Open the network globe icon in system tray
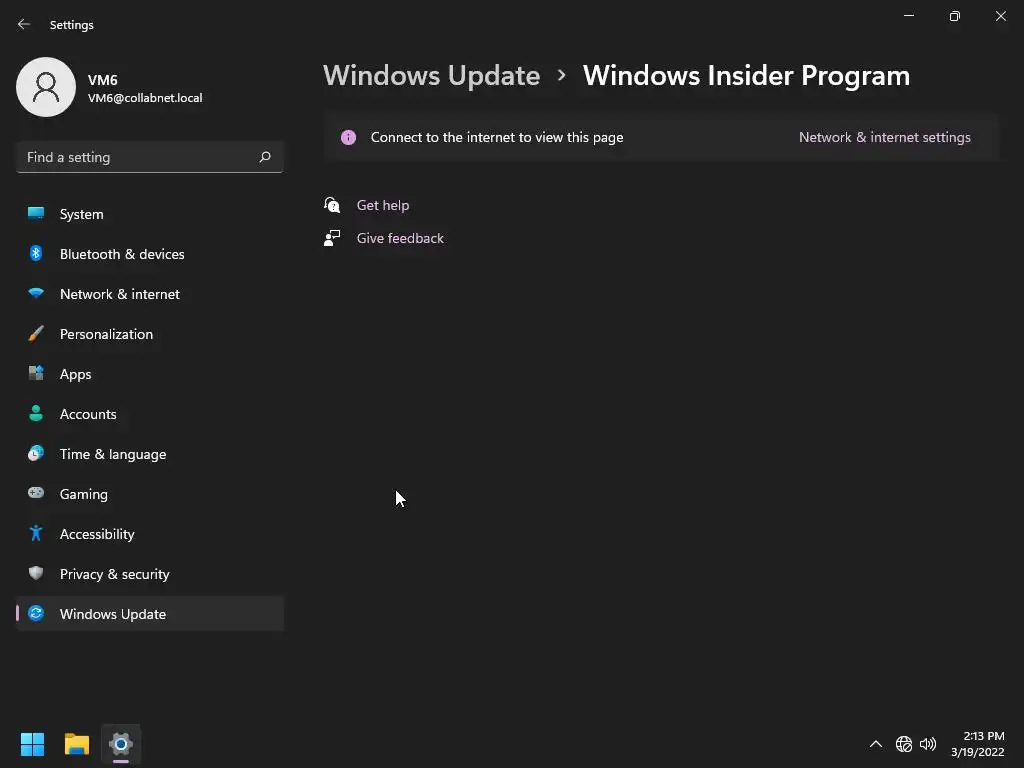This screenshot has width=1024, height=768. coord(904,744)
